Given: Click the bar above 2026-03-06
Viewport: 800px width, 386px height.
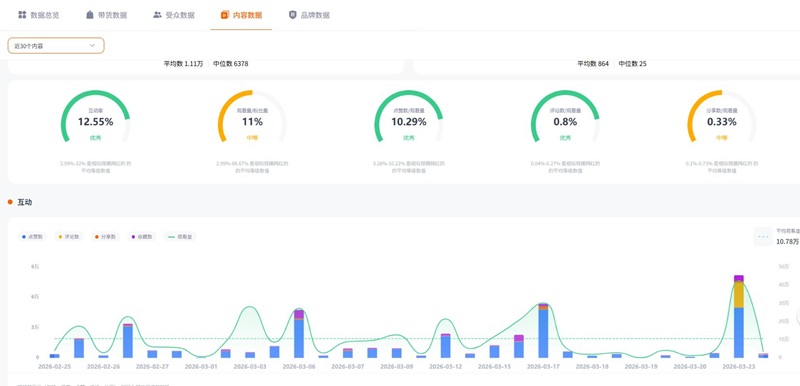Looking at the screenshot, I should tap(299, 333).
